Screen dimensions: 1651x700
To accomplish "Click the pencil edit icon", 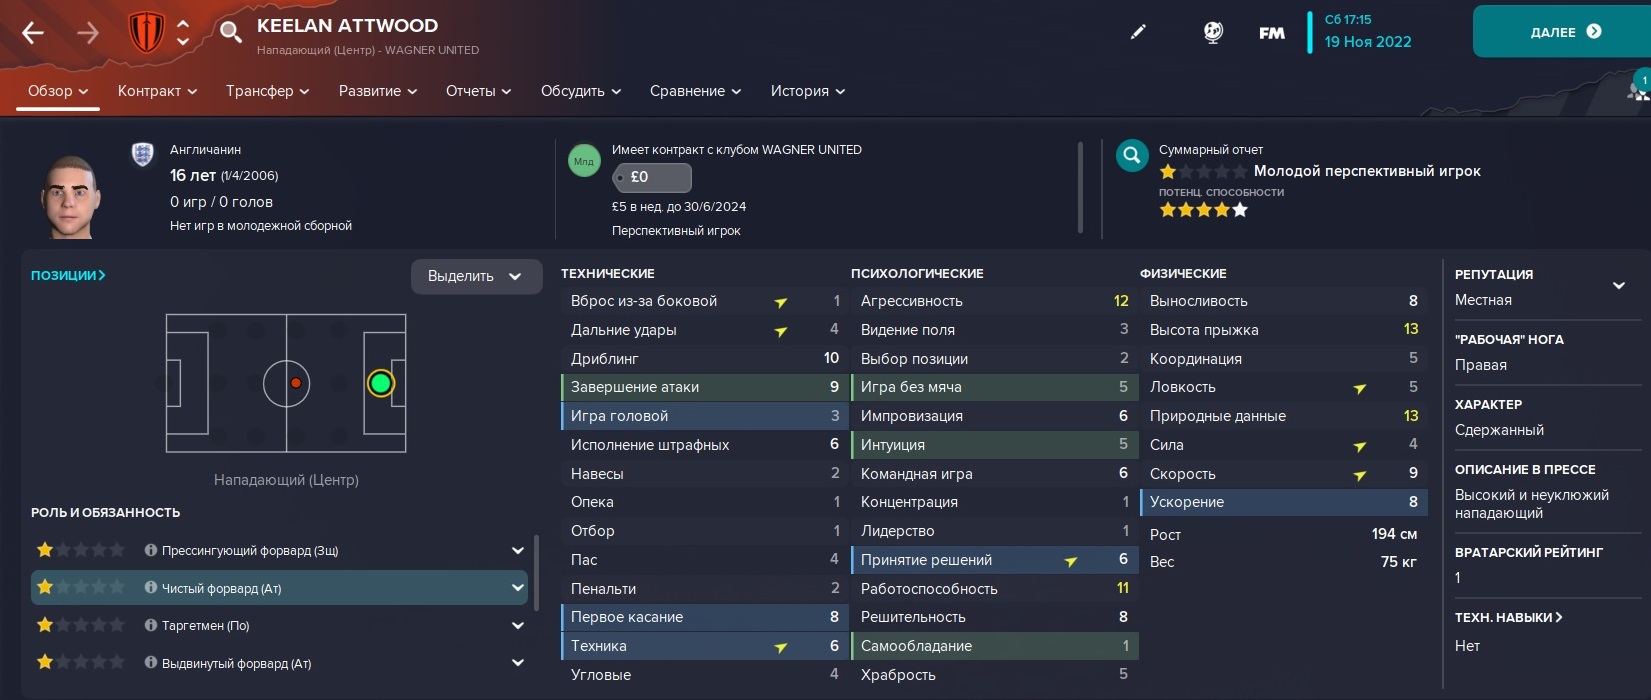I will [x=1138, y=32].
